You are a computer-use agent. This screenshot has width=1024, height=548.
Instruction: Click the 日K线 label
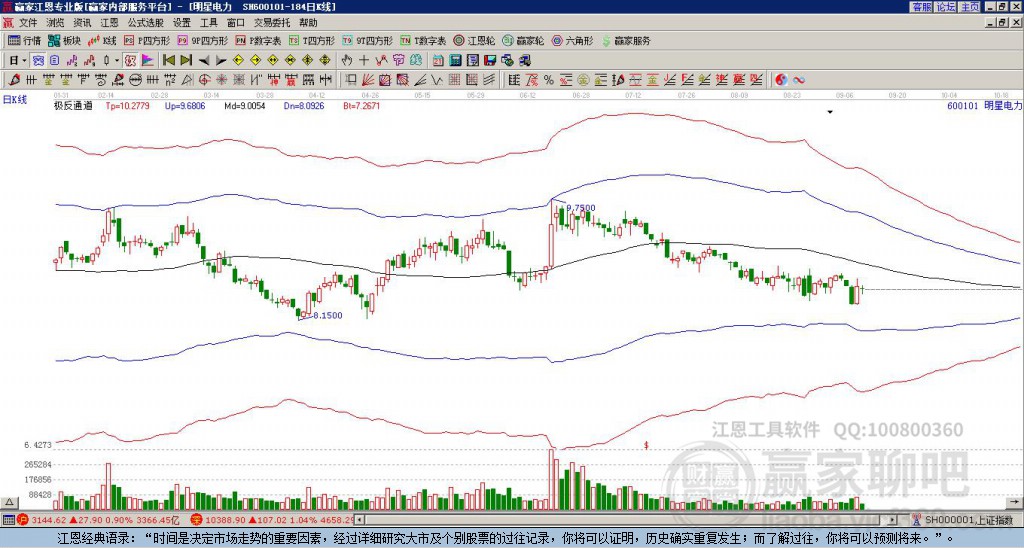(x=15, y=99)
